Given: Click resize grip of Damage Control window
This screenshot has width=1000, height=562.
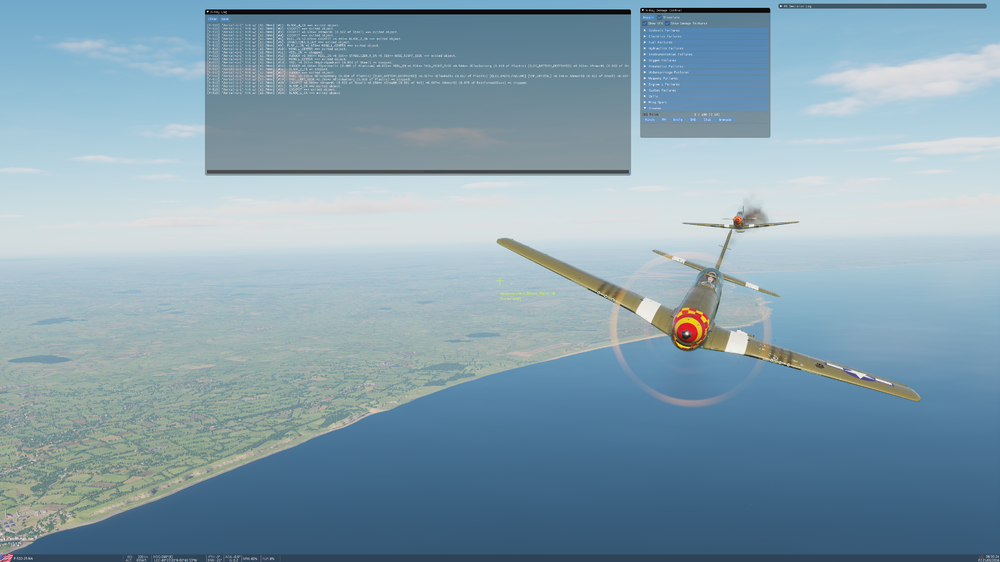Looking at the screenshot, I should [768, 135].
